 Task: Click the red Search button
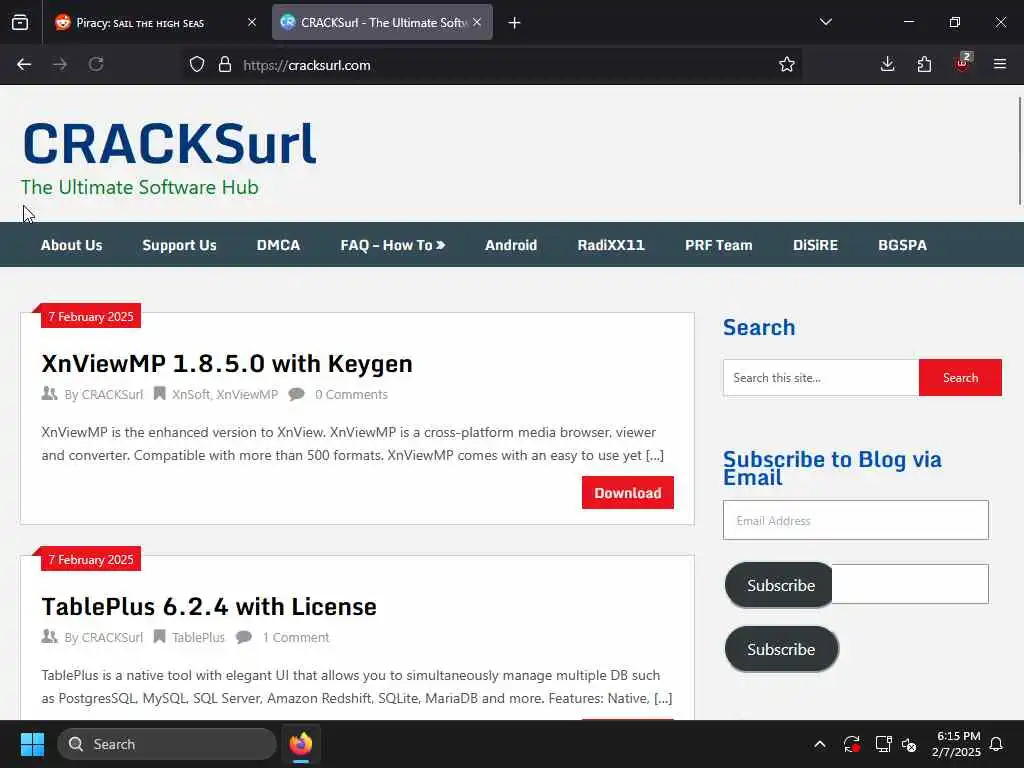tap(960, 377)
